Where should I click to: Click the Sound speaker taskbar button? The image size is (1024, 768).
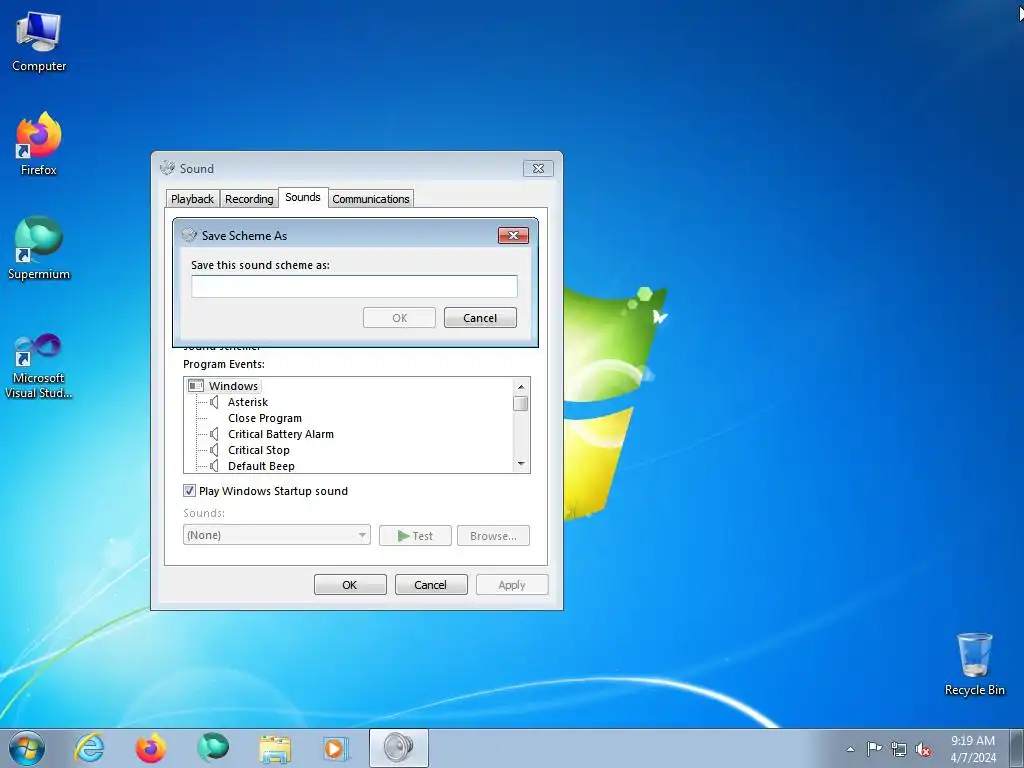[x=398, y=748]
